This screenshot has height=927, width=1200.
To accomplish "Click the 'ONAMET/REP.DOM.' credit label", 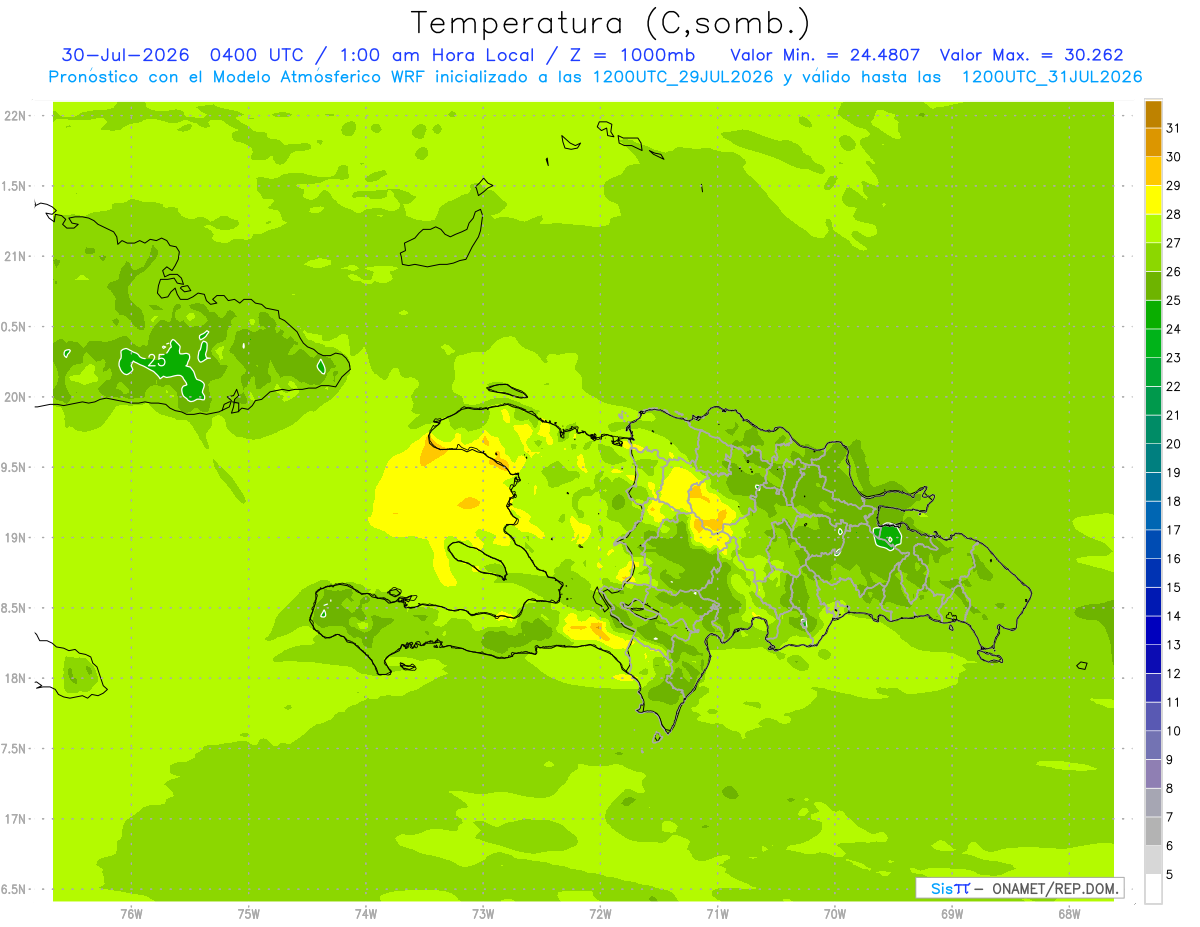I will [1054, 888].
